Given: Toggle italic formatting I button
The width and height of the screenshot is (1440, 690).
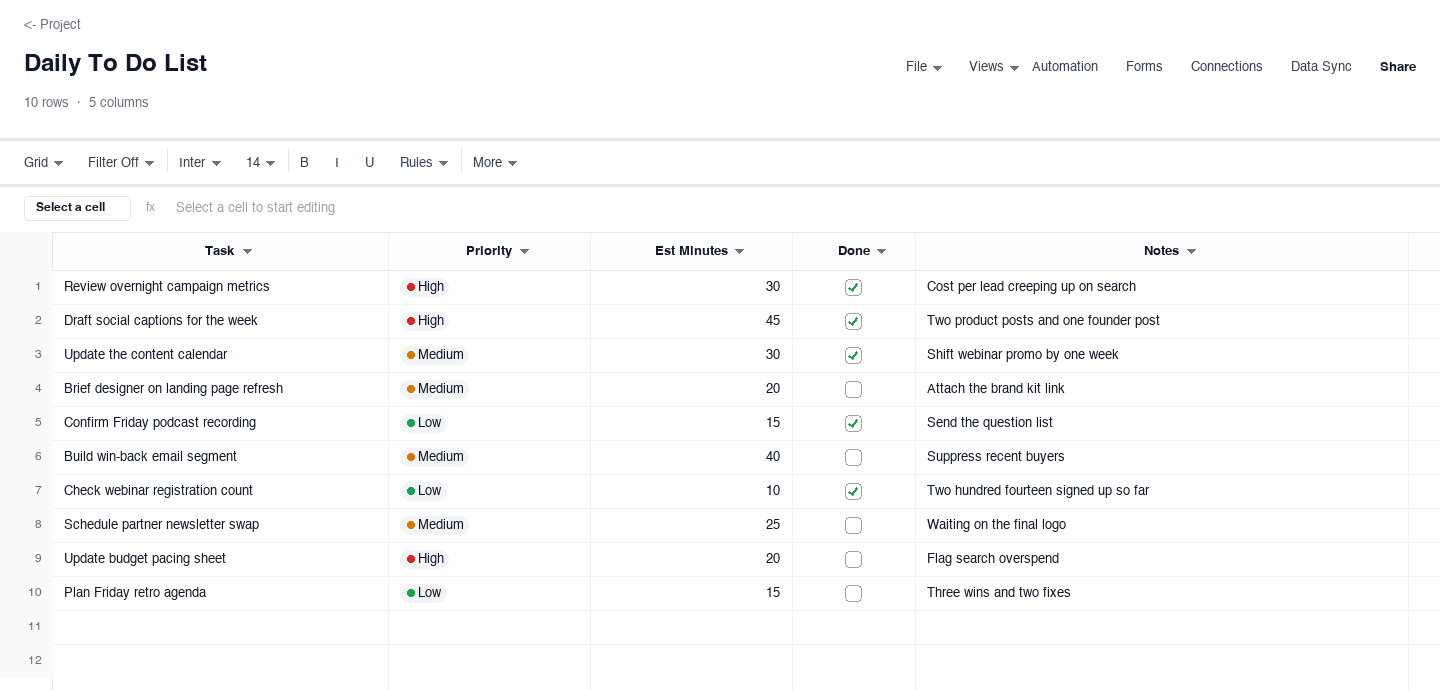Looking at the screenshot, I should tap(336, 162).
